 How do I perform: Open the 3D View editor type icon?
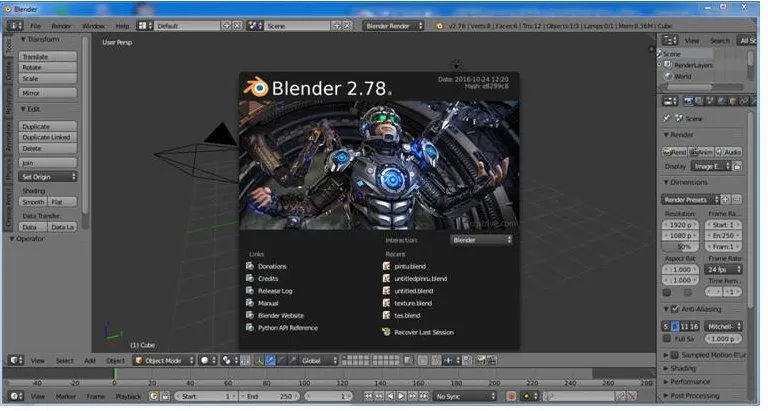click(x=16, y=361)
